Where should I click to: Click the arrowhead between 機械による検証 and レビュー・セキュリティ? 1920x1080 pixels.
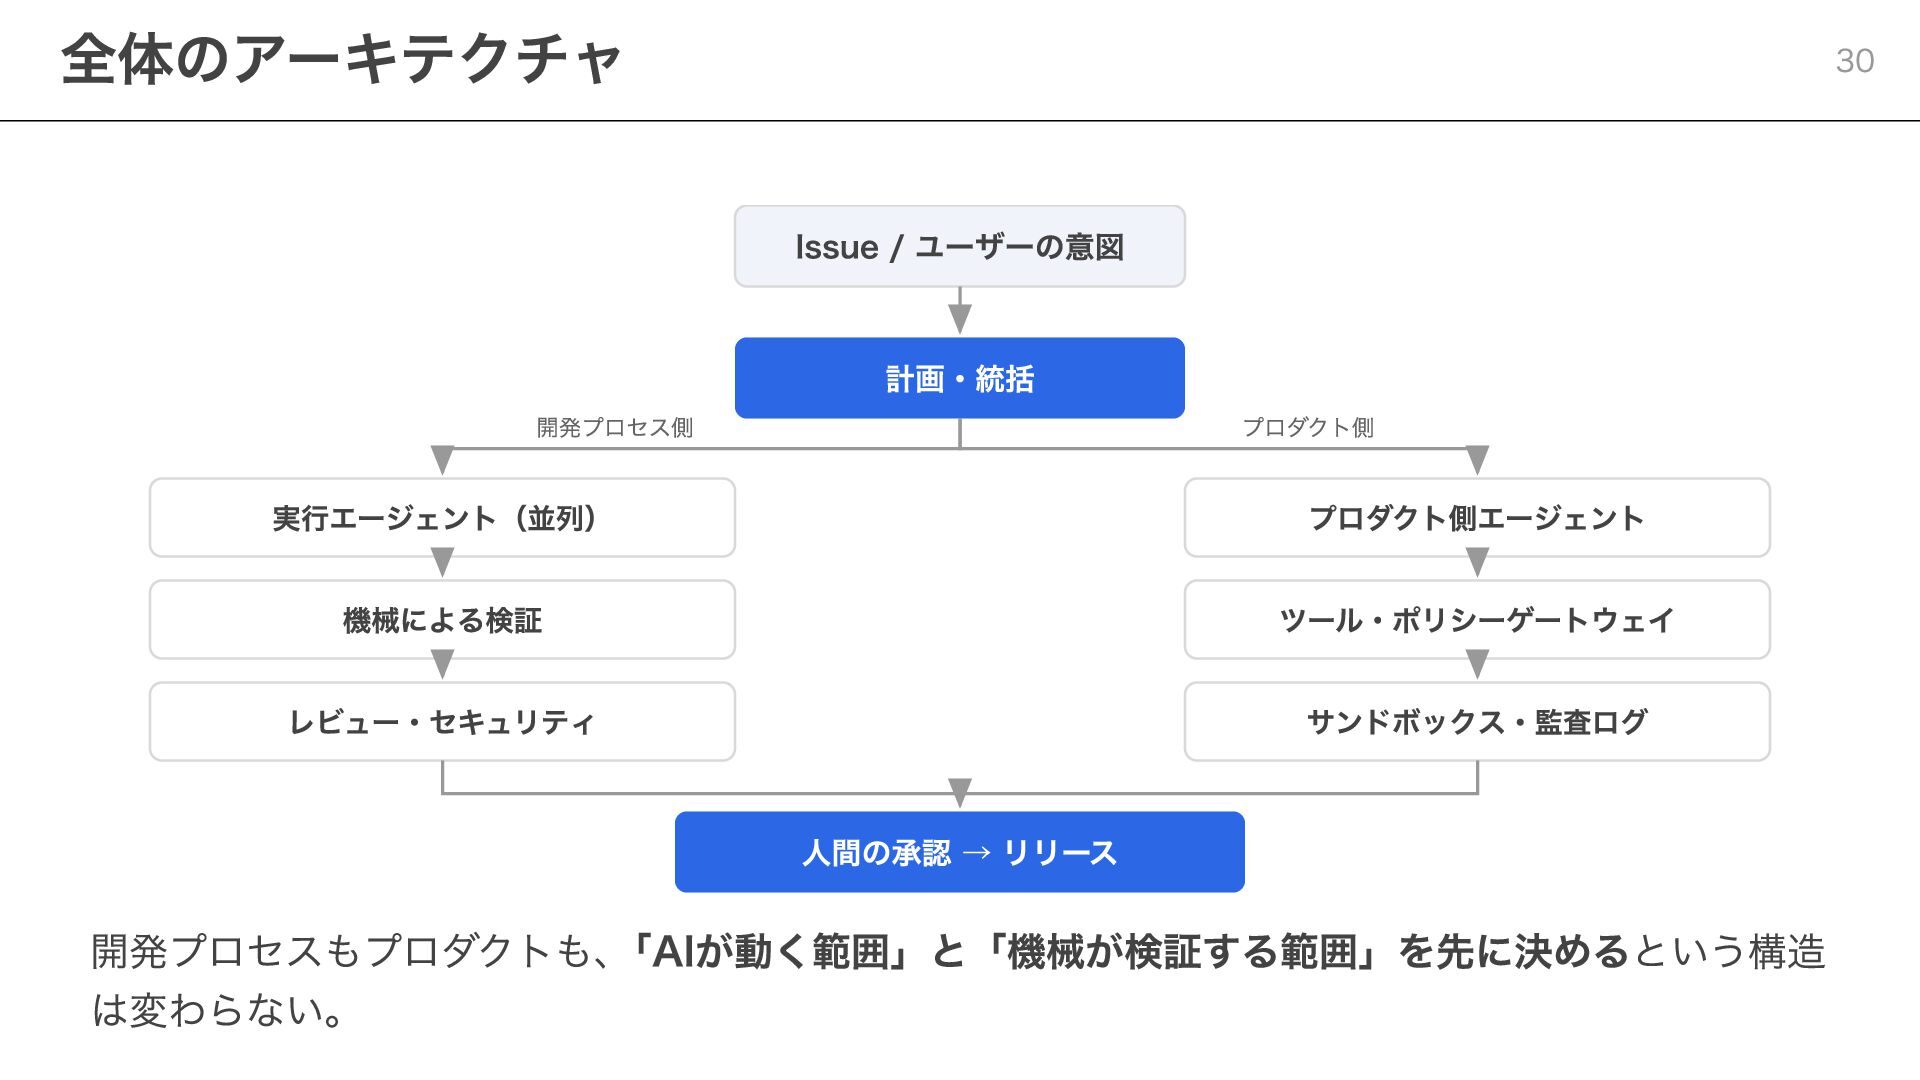point(442,665)
